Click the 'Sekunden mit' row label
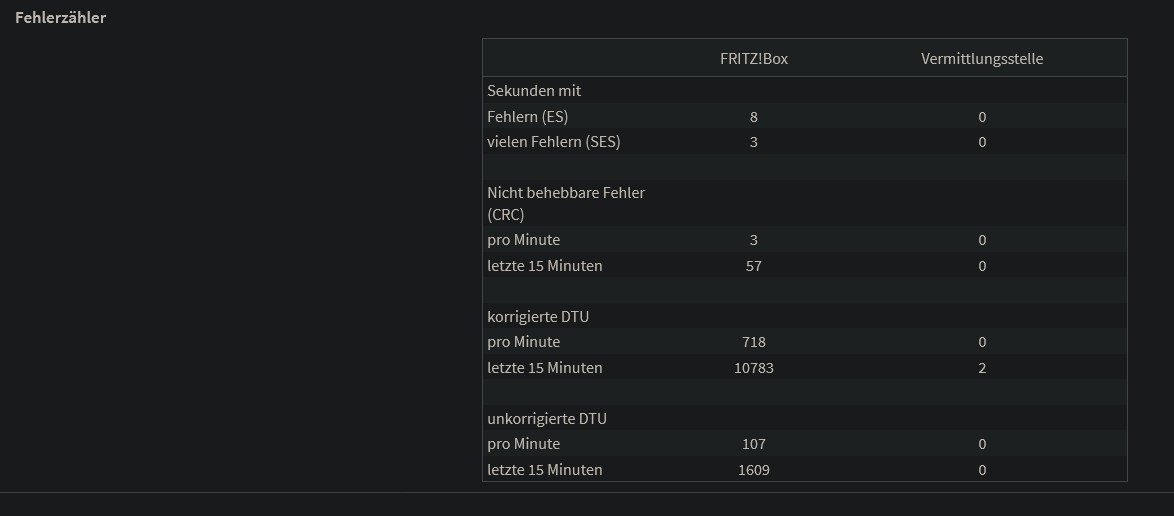 (x=534, y=91)
